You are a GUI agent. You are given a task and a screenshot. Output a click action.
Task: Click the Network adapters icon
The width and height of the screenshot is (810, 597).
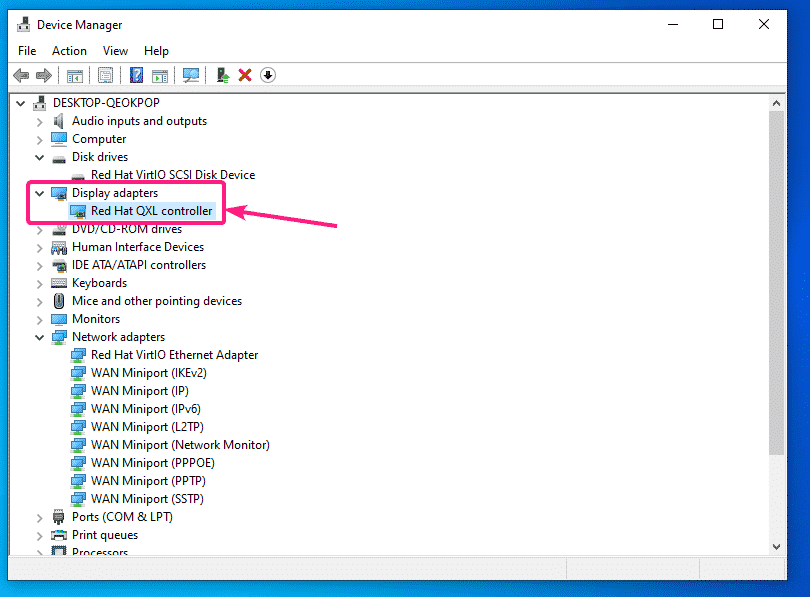[59, 338]
